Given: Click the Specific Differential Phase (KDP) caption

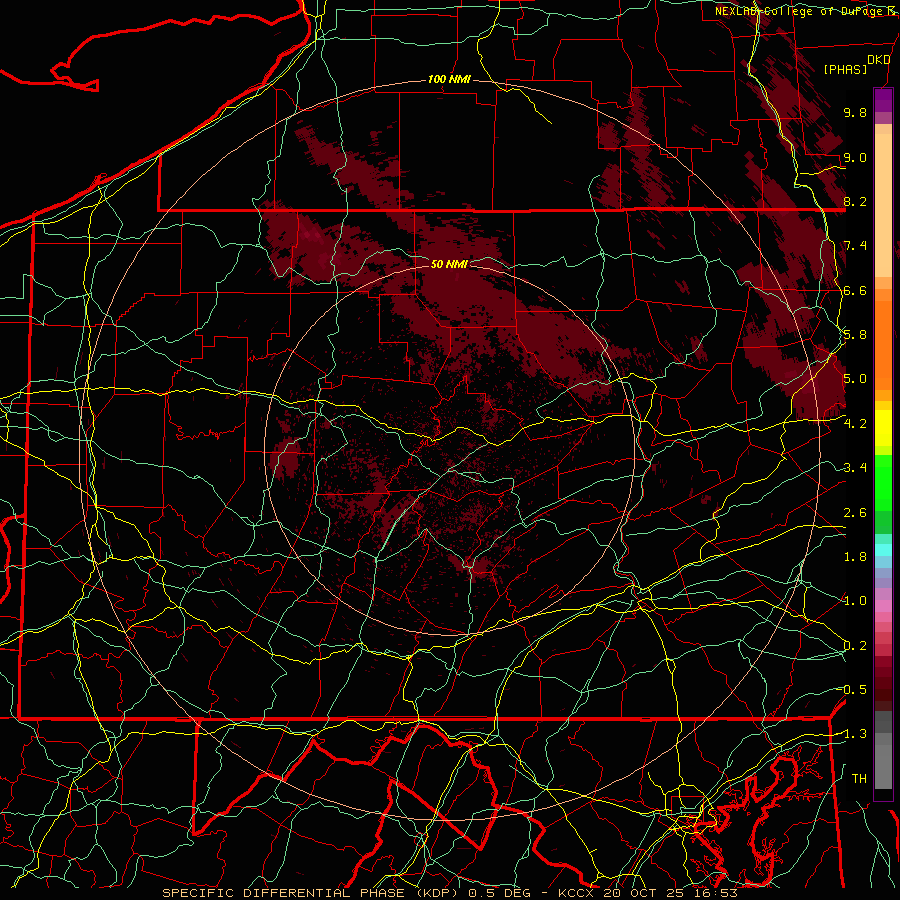Looking at the screenshot, I should (x=311, y=893).
